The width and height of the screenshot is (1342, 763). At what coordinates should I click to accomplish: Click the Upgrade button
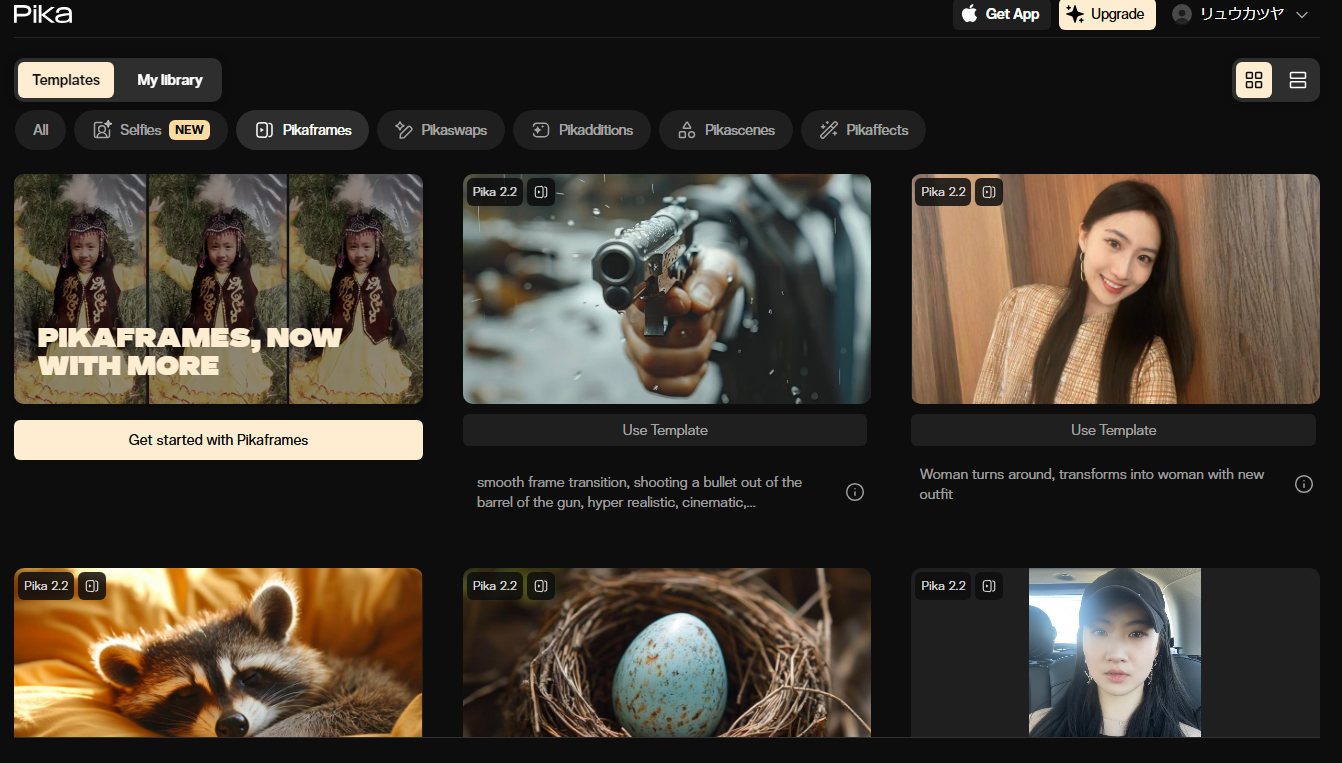click(1106, 14)
